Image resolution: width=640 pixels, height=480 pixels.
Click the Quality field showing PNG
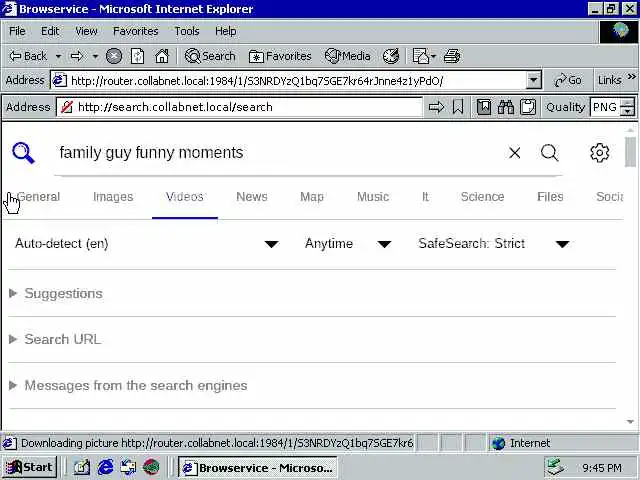click(605, 107)
